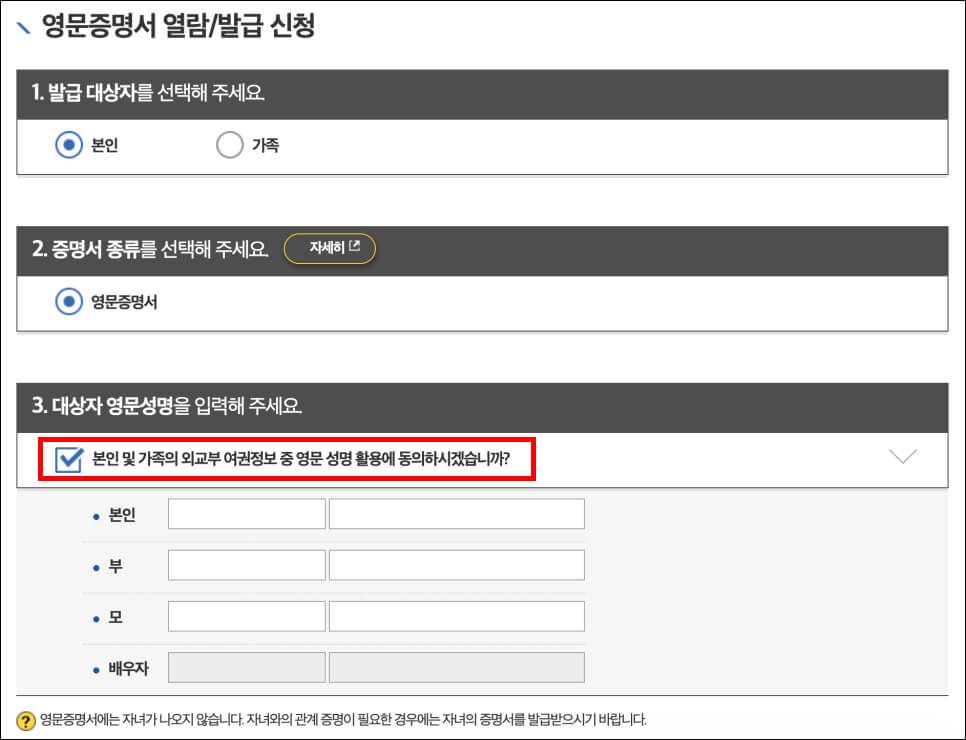Select the 본인 radio button

click(x=68, y=144)
